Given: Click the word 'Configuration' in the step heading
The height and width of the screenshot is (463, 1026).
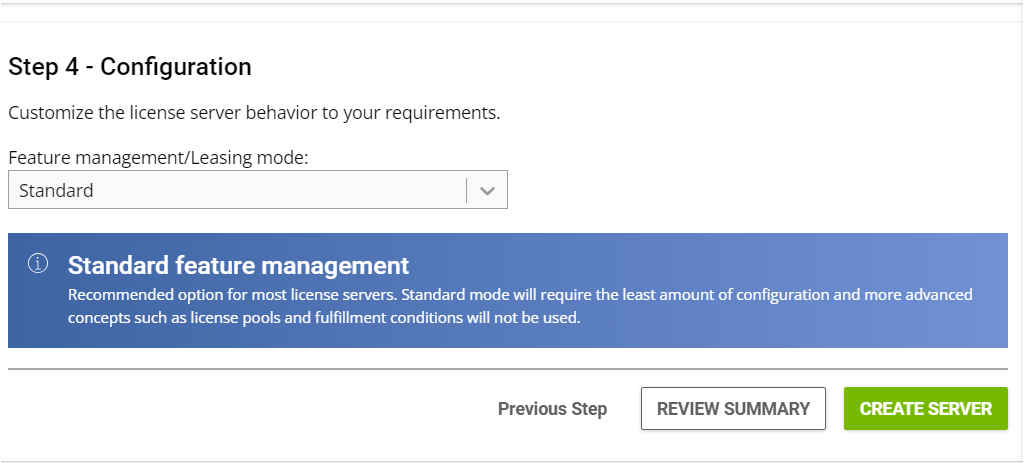Looking at the screenshot, I should pos(176,67).
